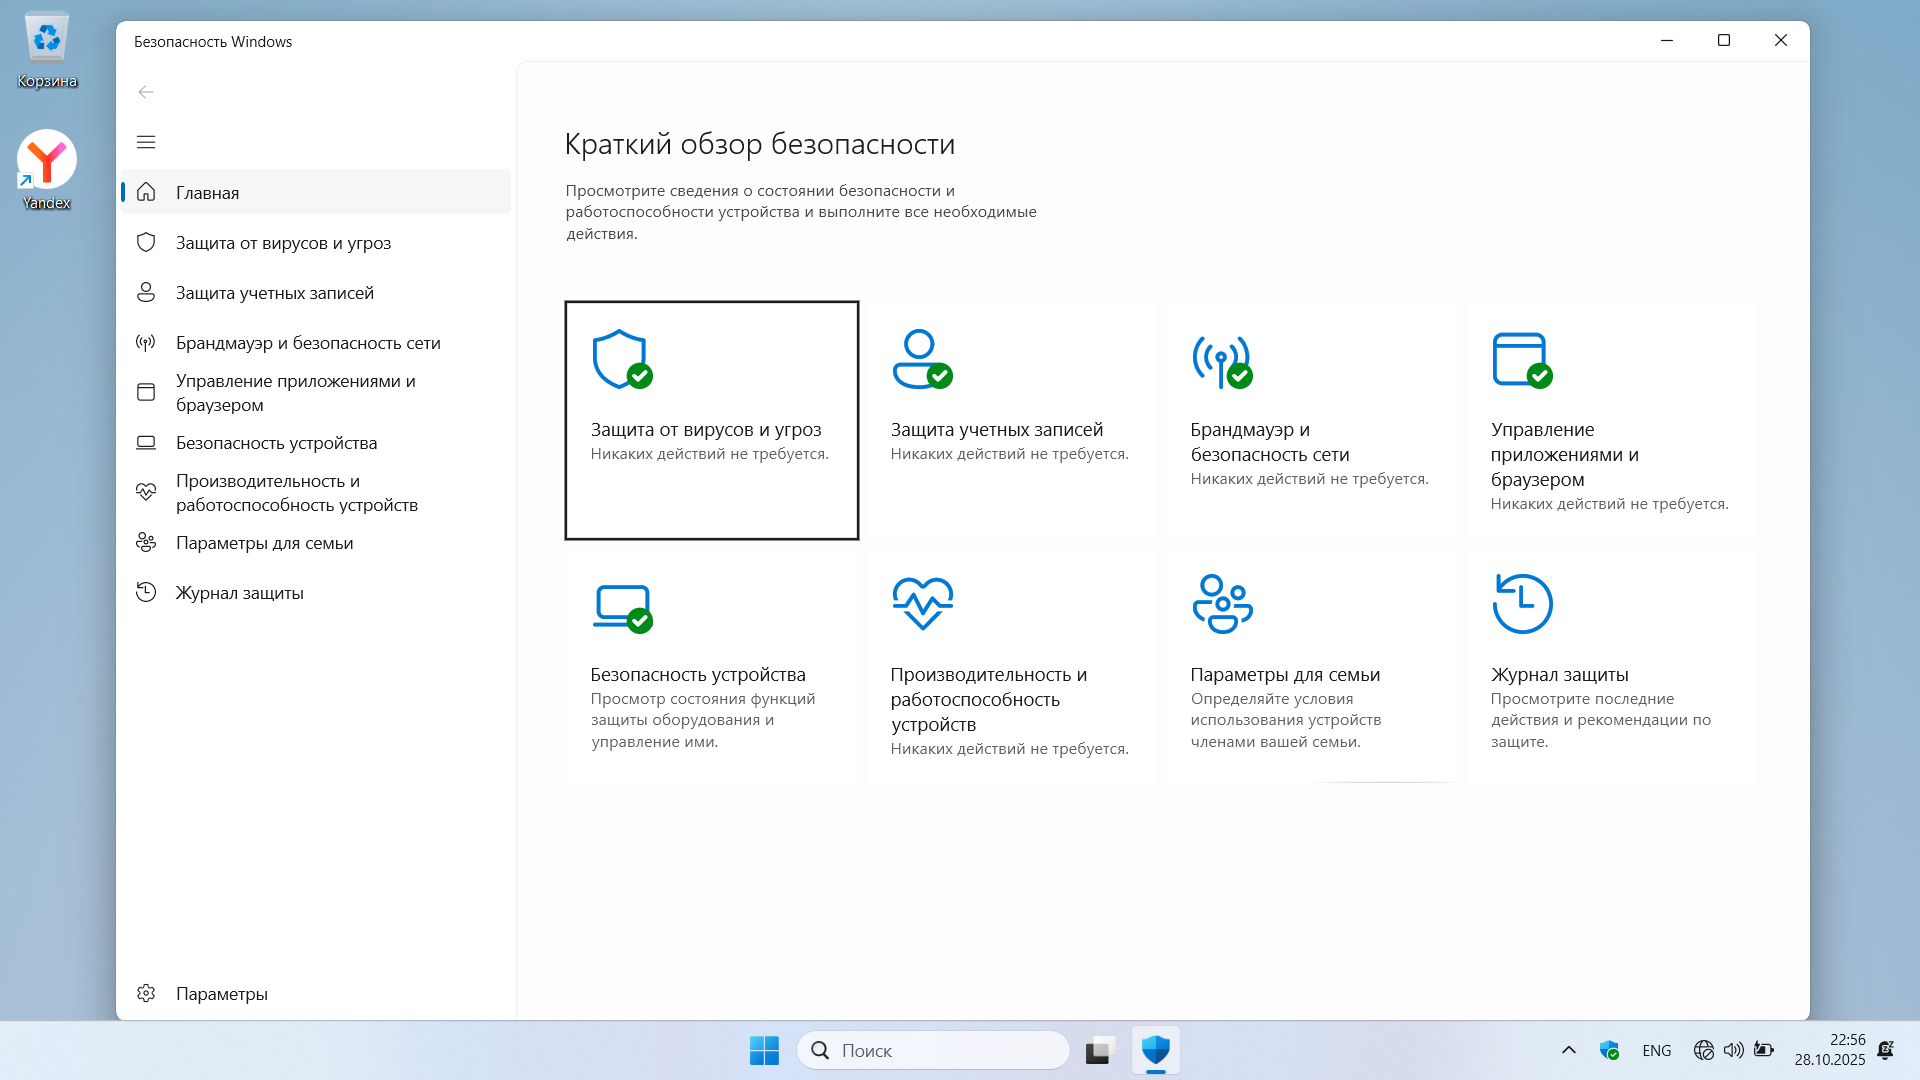This screenshot has width=1920, height=1080.
Task: Open Журнал защиты in the sidebar
Action: click(x=239, y=593)
